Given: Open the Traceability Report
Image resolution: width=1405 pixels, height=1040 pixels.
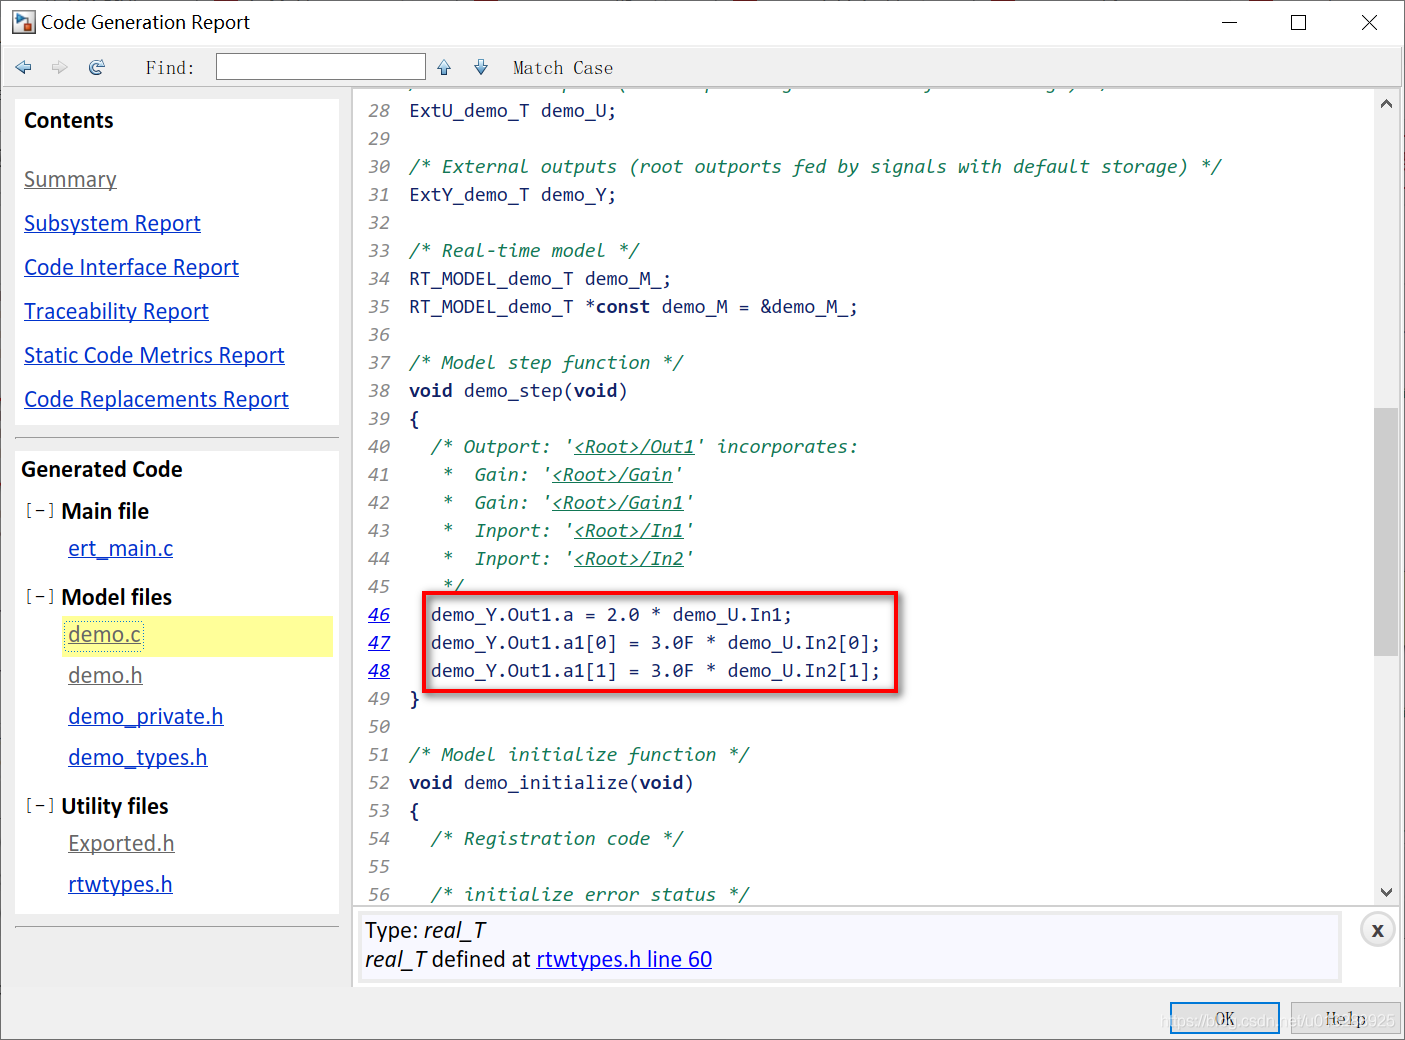Looking at the screenshot, I should tap(116, 311).
